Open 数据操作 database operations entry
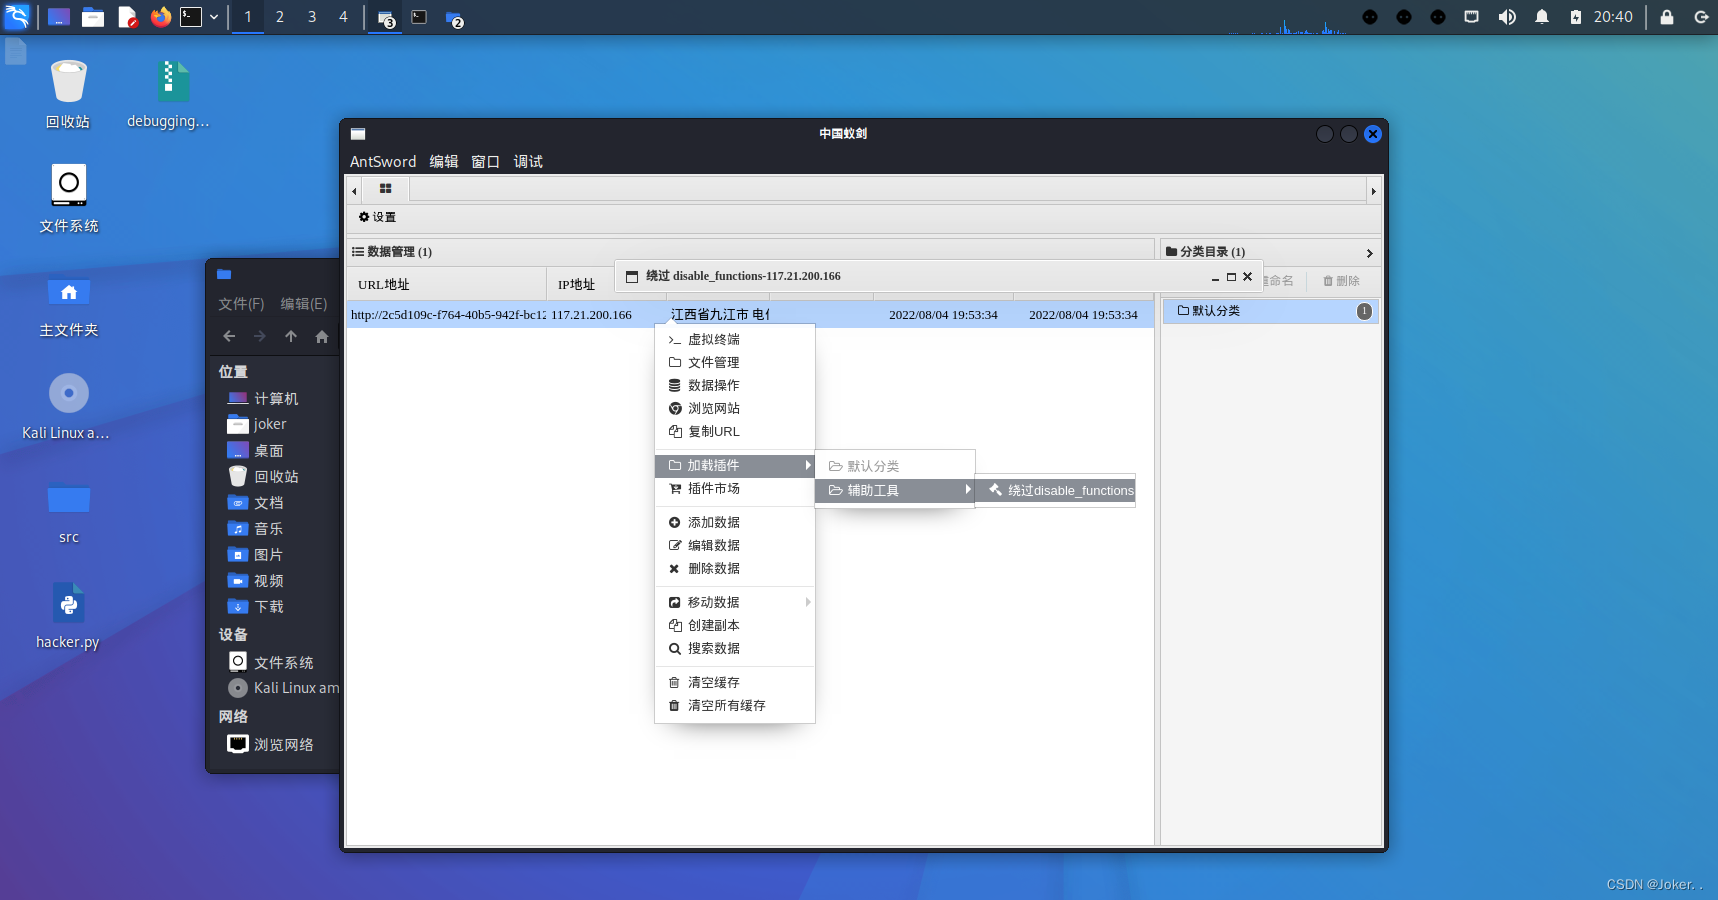Image resolution: width=1718 pixels, height=900 pixels. coord(713,386)
